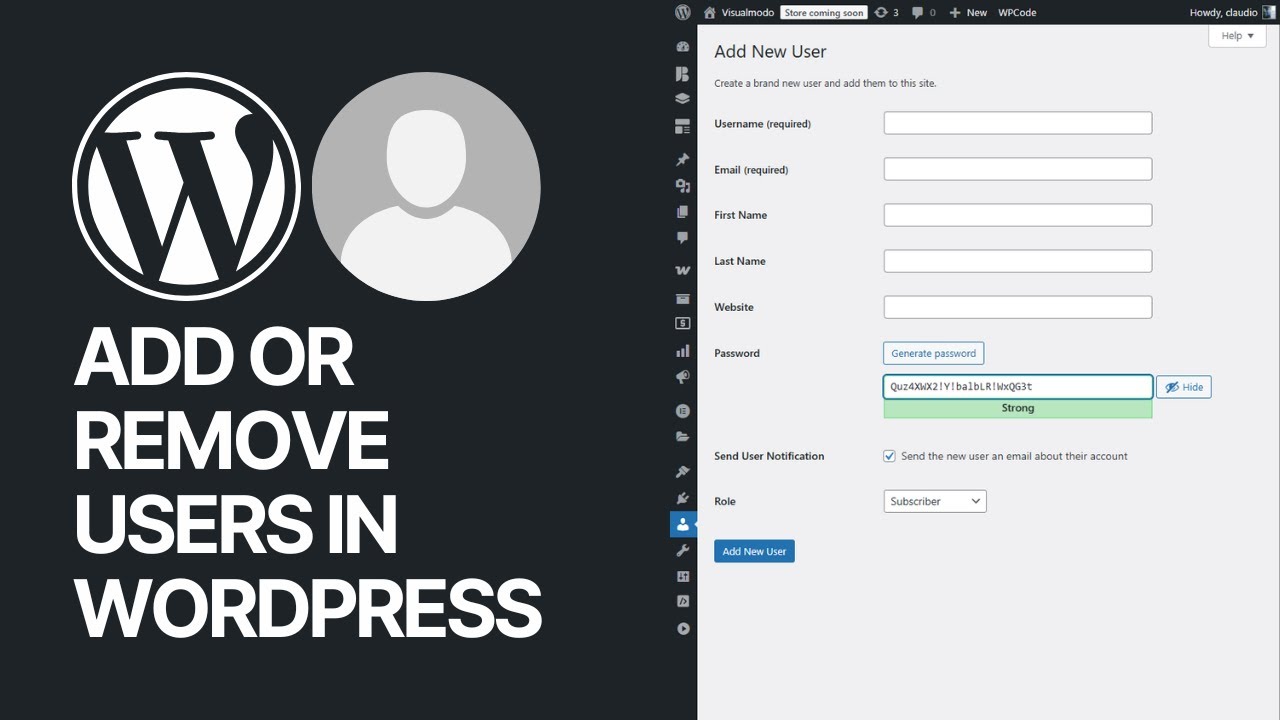Open the WooCommerce icon in sidebar
1280x720 pixels.
[x=683, y=271]
